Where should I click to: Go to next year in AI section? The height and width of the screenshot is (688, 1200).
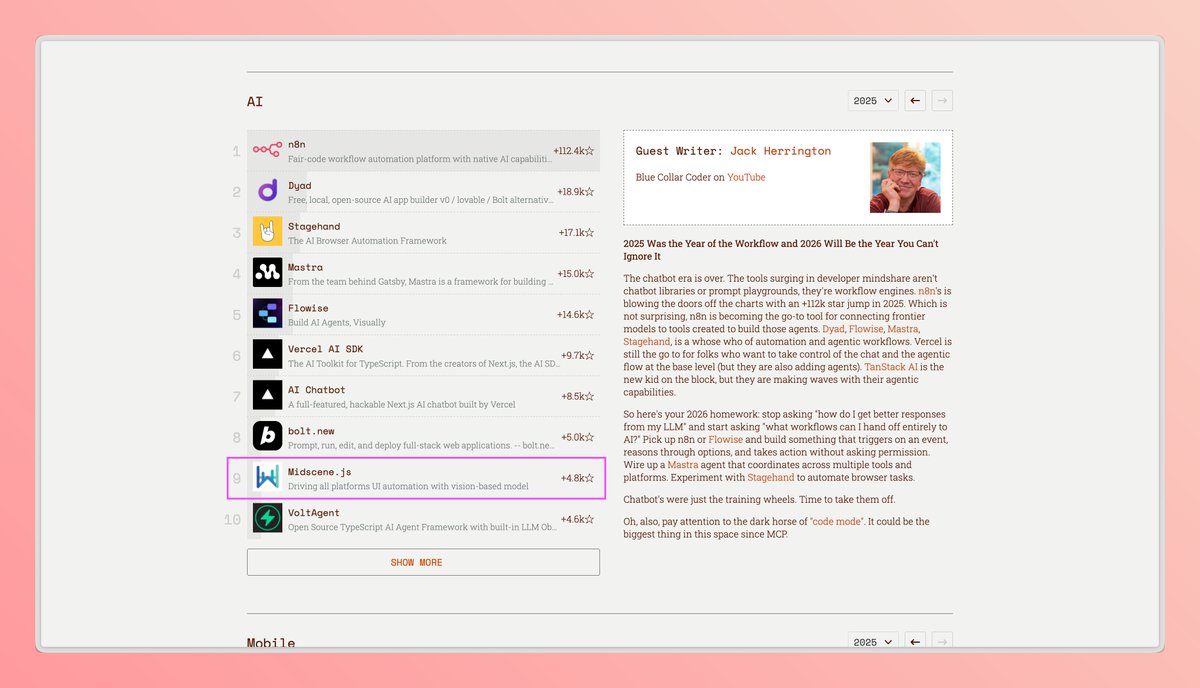click(x=942, y=101)
